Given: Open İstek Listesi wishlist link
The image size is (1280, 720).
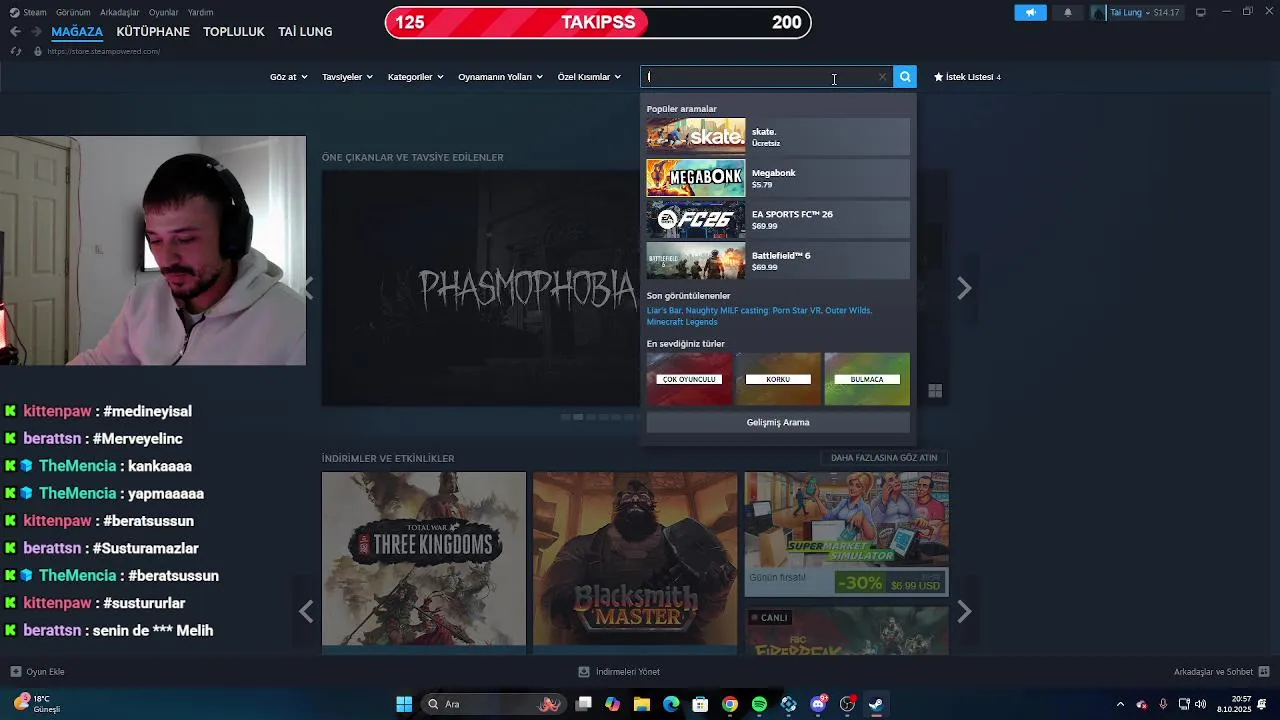Looking at the screenshot, I should pyautogui.click(x=967, y=77).
